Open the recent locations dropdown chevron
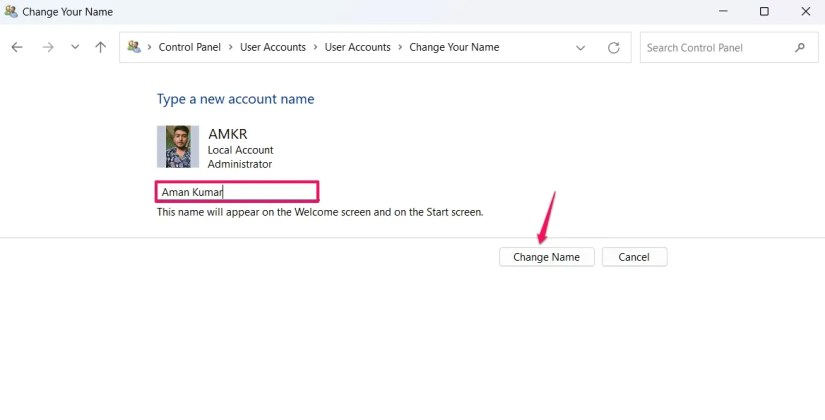This screenshot has width=825, height=420. (75, 47)
